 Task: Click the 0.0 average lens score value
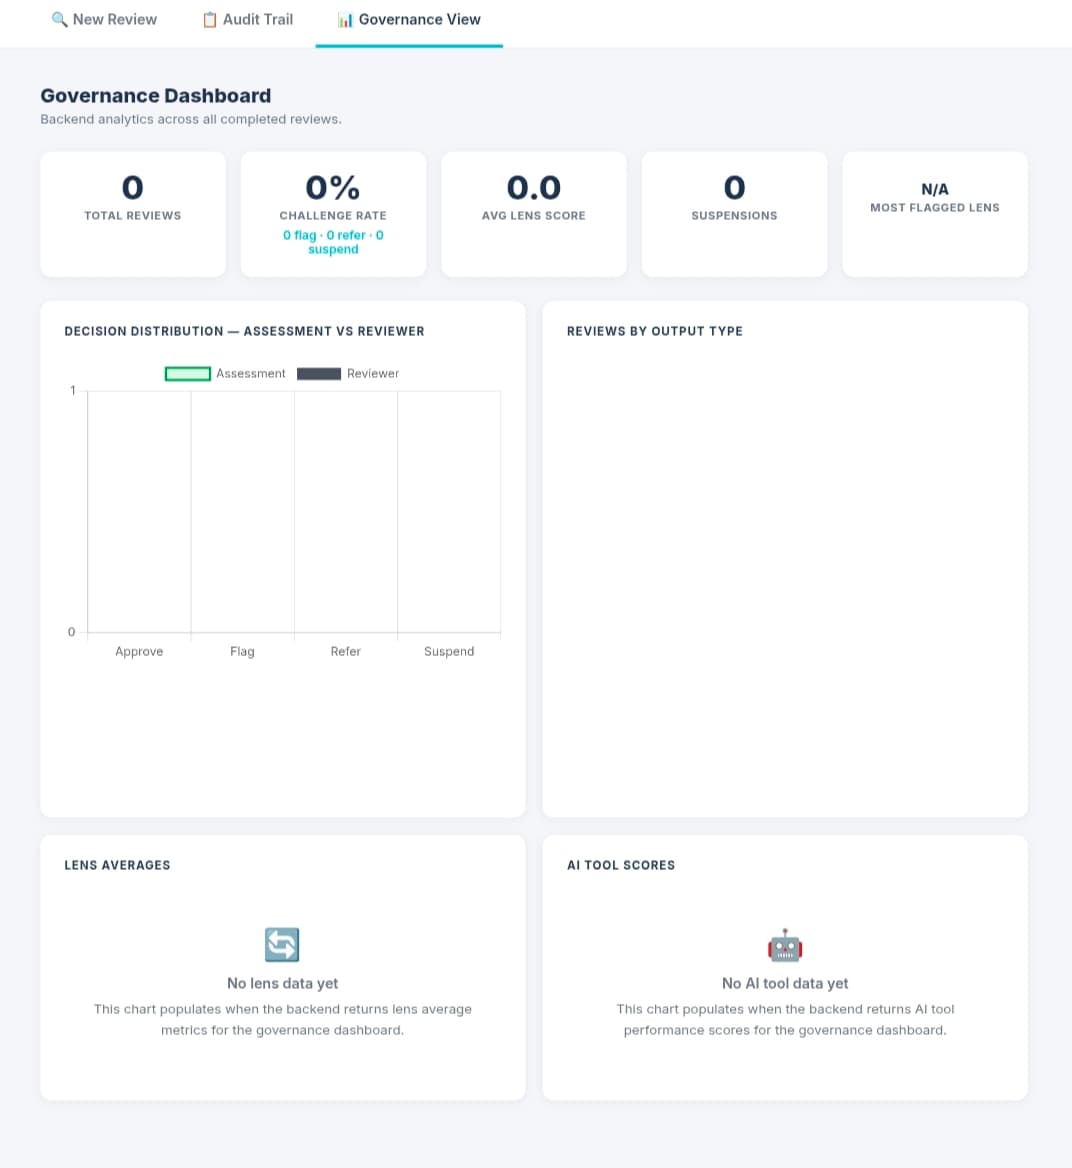(x=533, y=188)
